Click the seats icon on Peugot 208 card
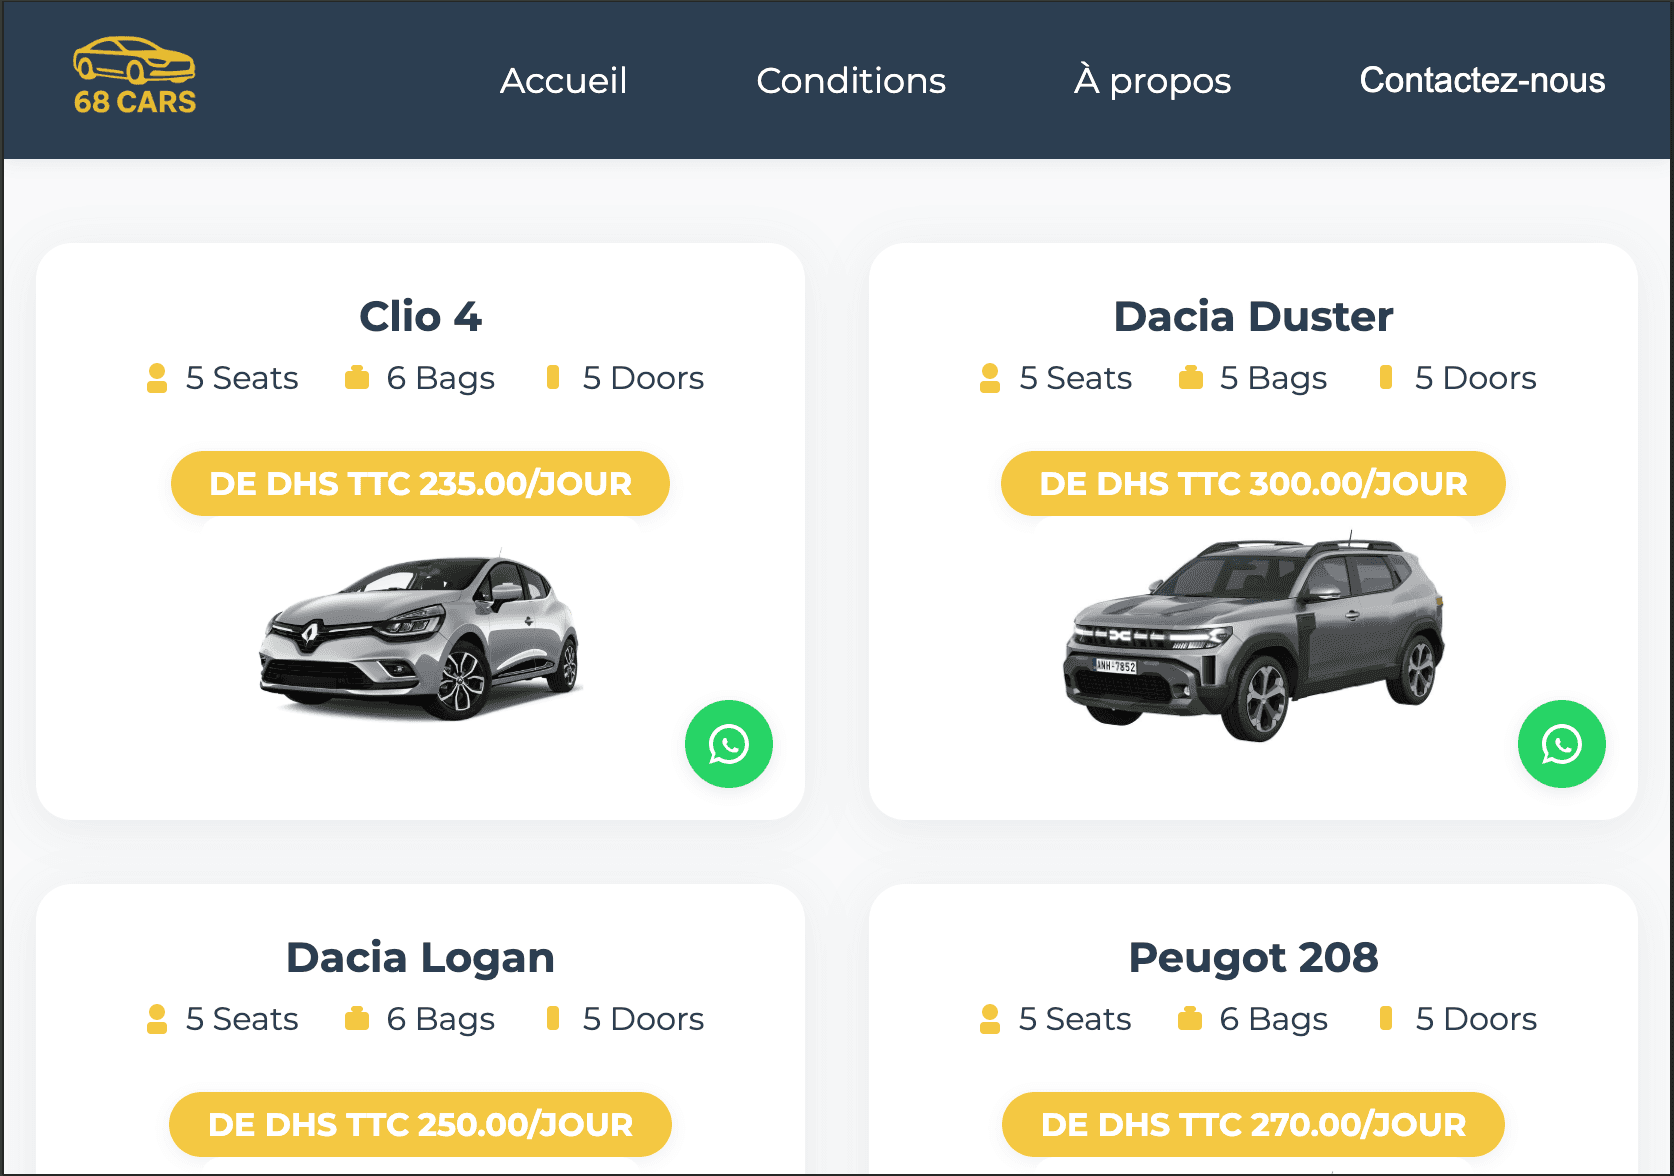This screenshot has height=1176, width=1674. click(990, 1019)
